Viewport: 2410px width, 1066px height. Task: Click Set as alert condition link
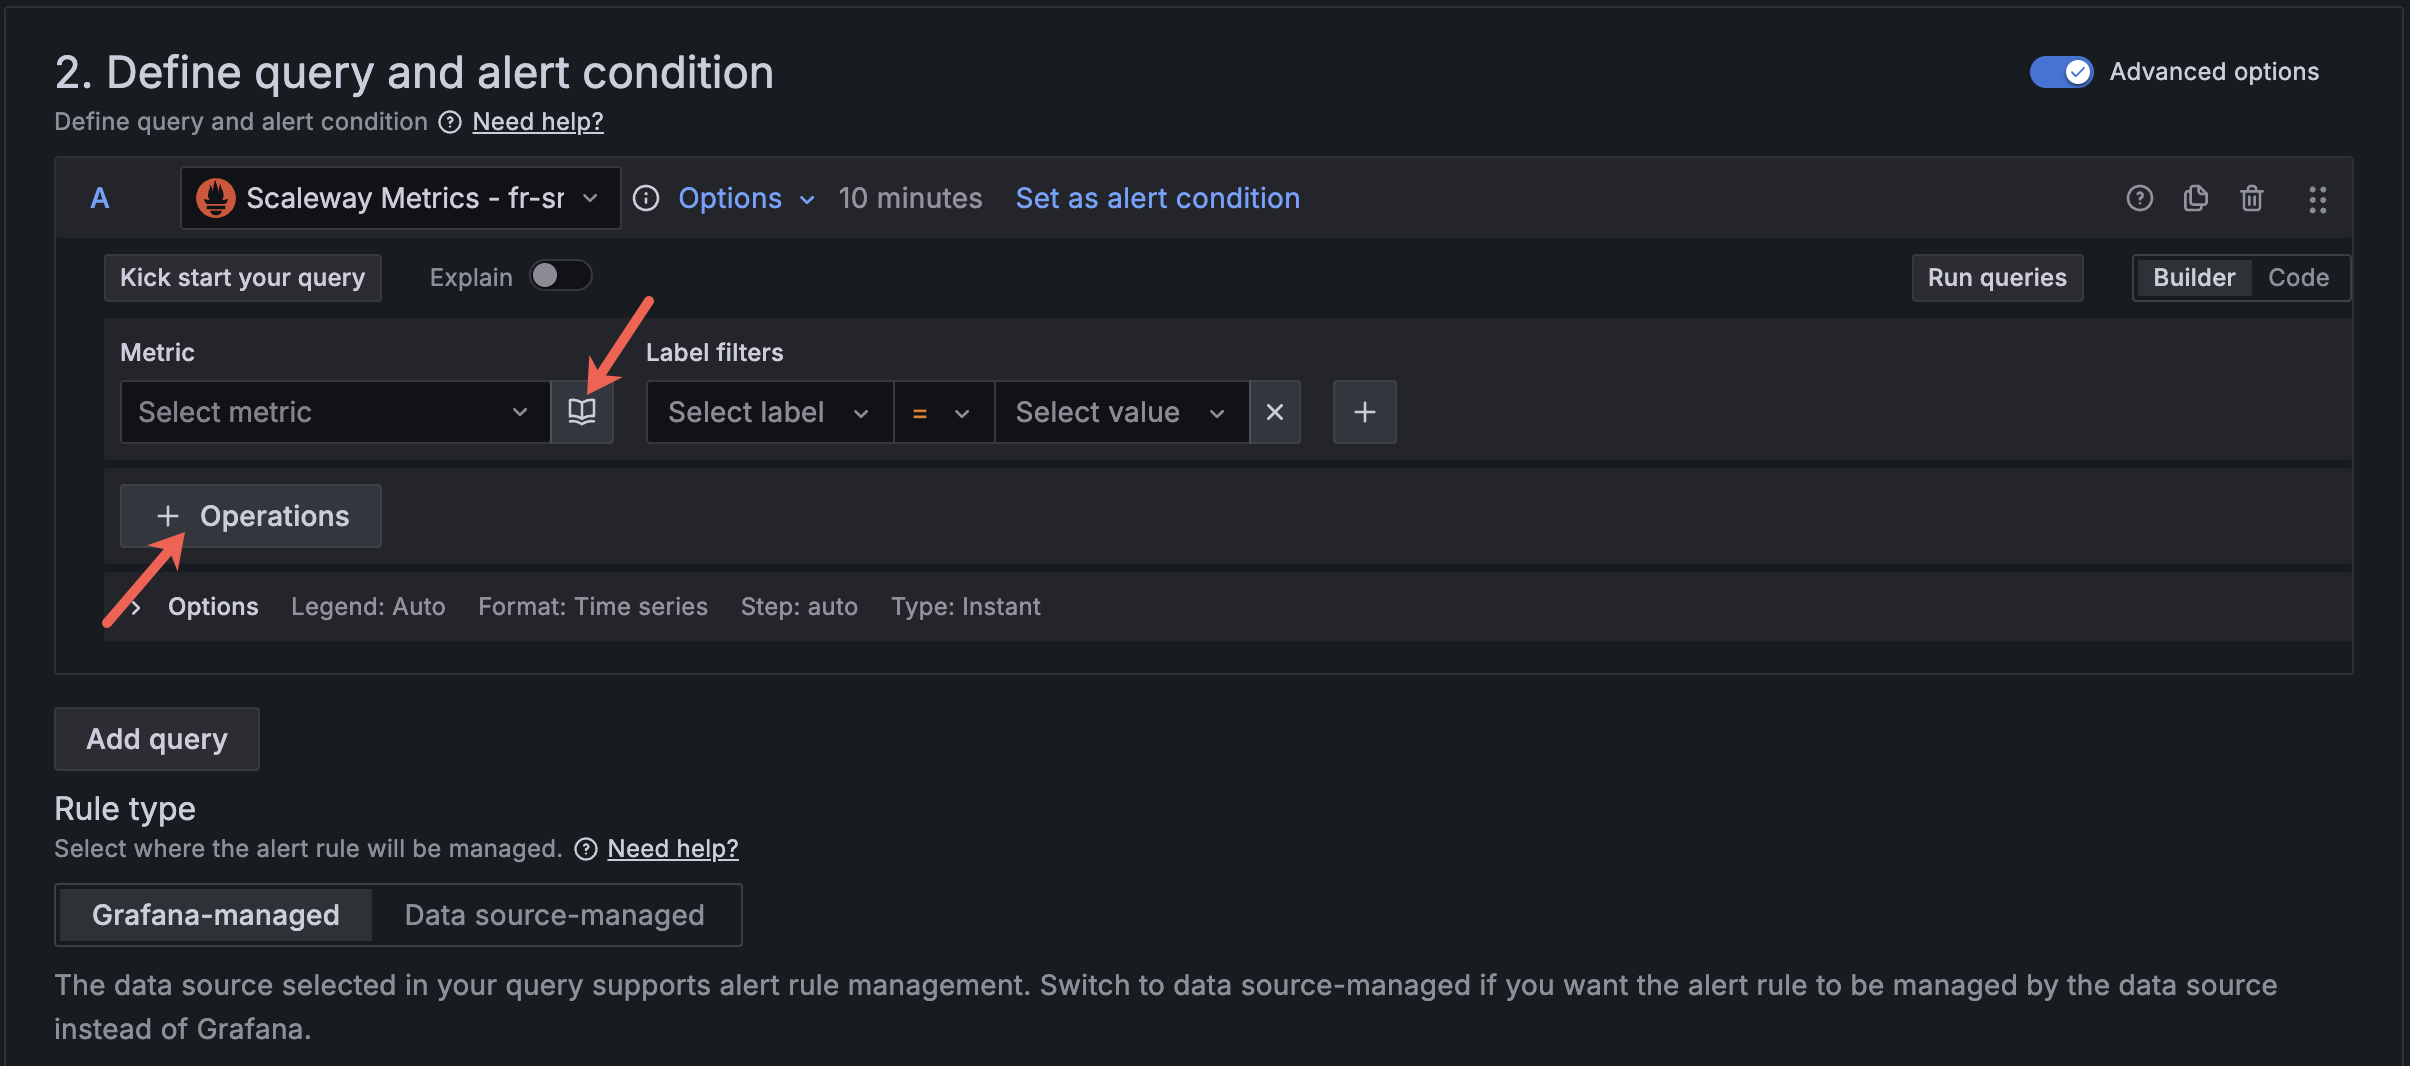[1157, 198]
